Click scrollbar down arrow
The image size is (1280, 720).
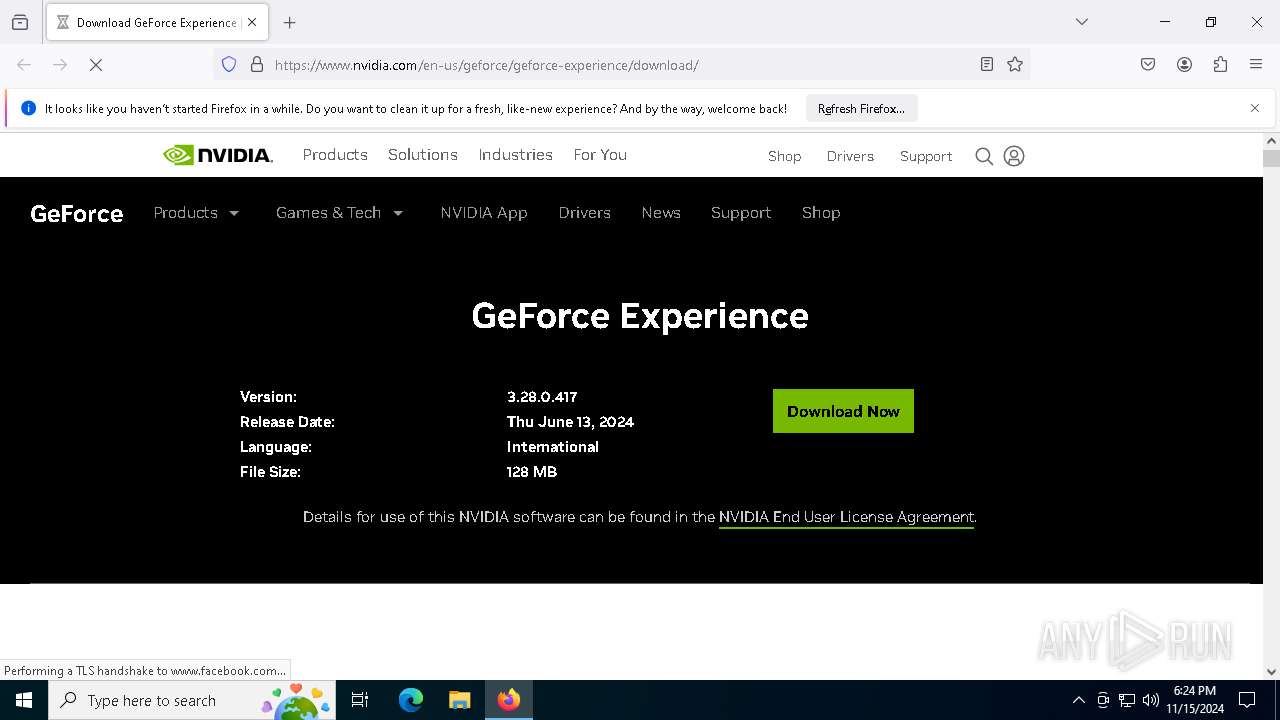pyautogui.click(x=1271, y=672)
